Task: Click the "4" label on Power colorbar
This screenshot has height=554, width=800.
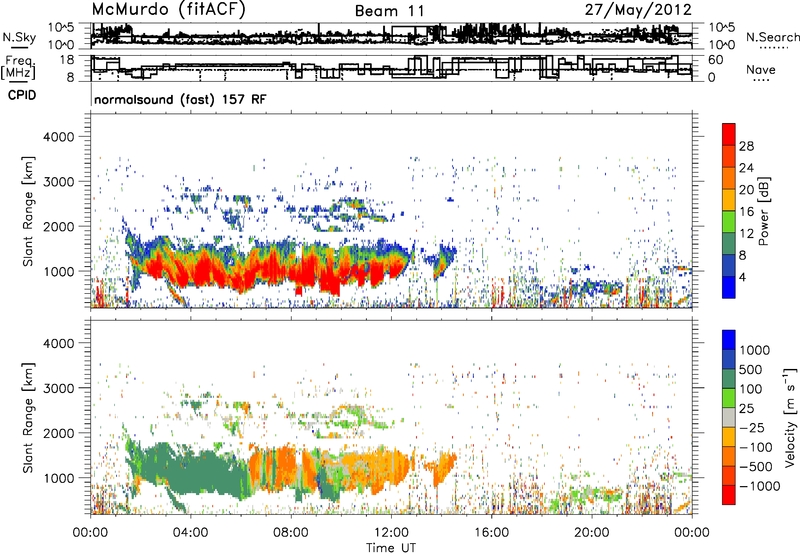Action: coord(742,277)
